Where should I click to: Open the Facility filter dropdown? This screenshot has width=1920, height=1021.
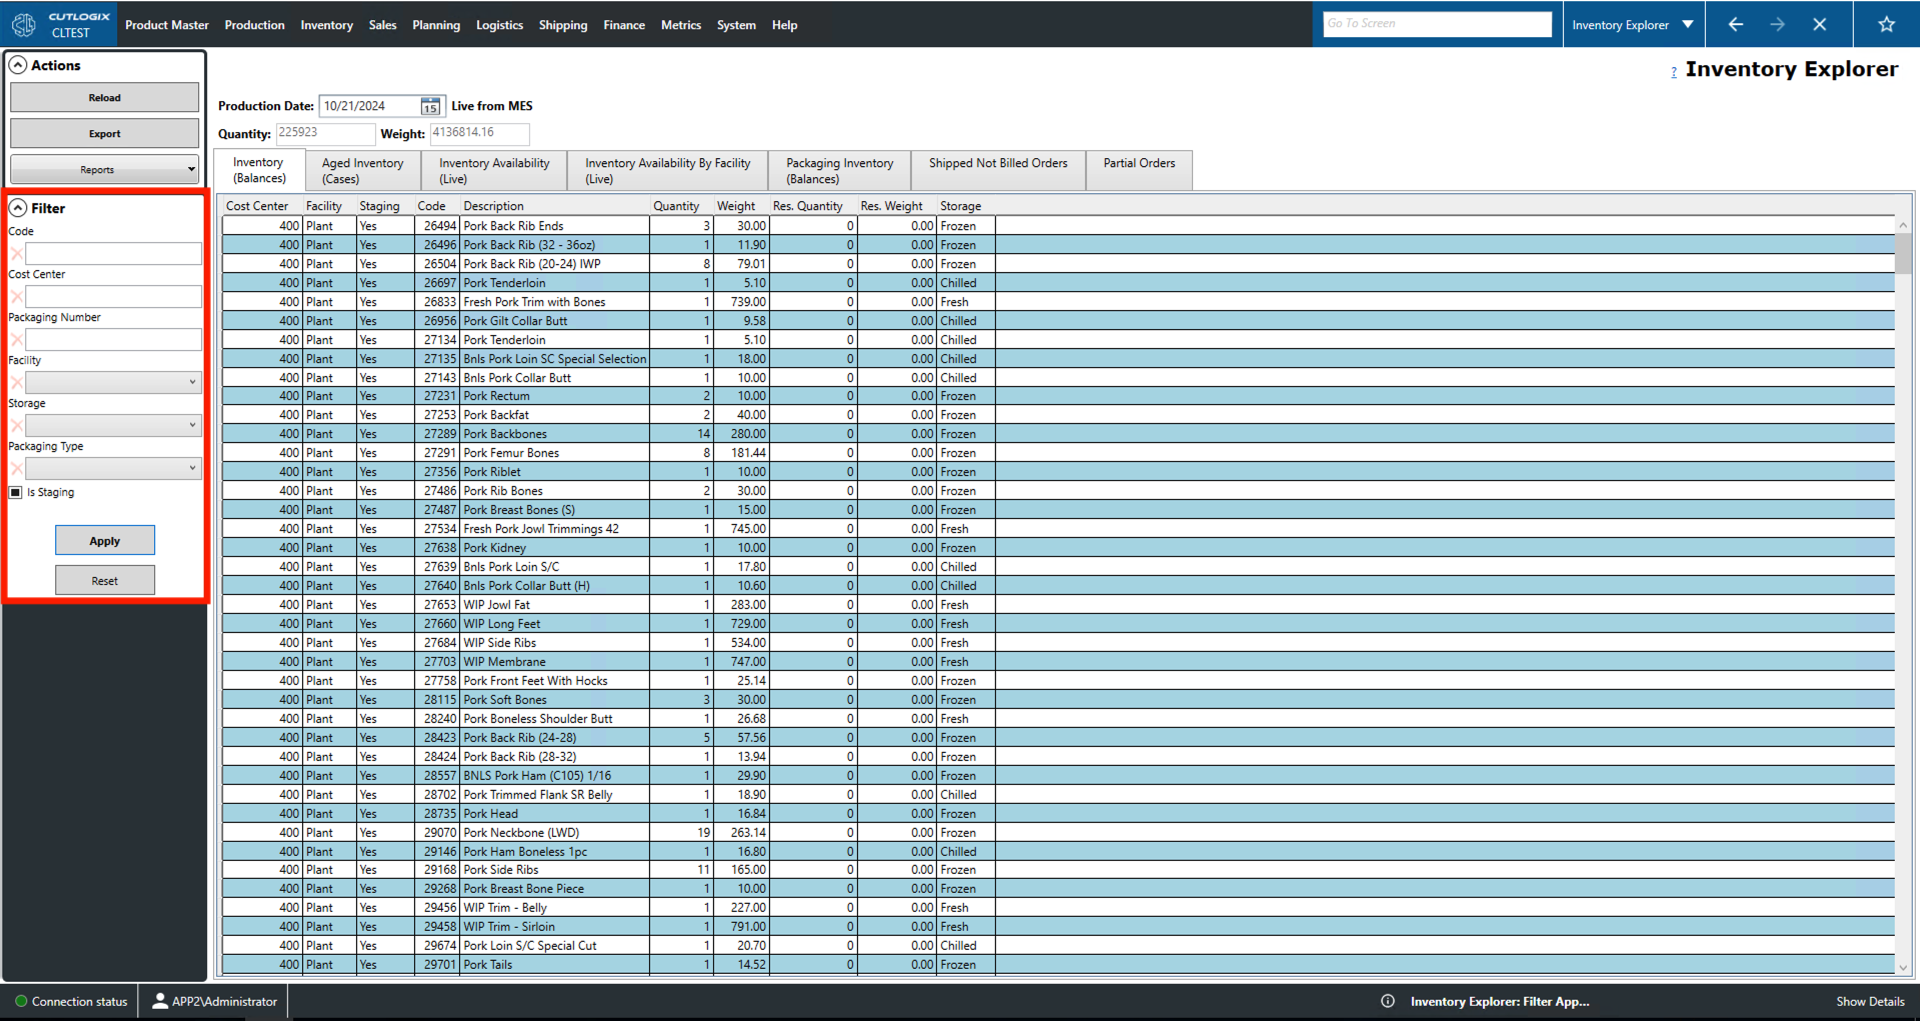113,382
